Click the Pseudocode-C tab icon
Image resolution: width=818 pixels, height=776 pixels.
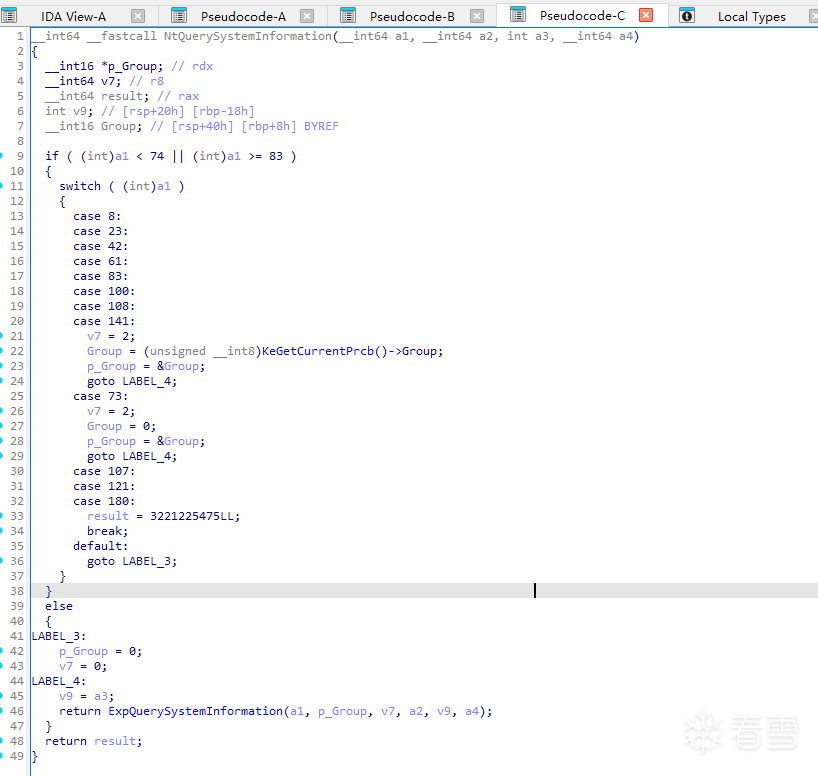pyautogui.click(x=518, y=15)
